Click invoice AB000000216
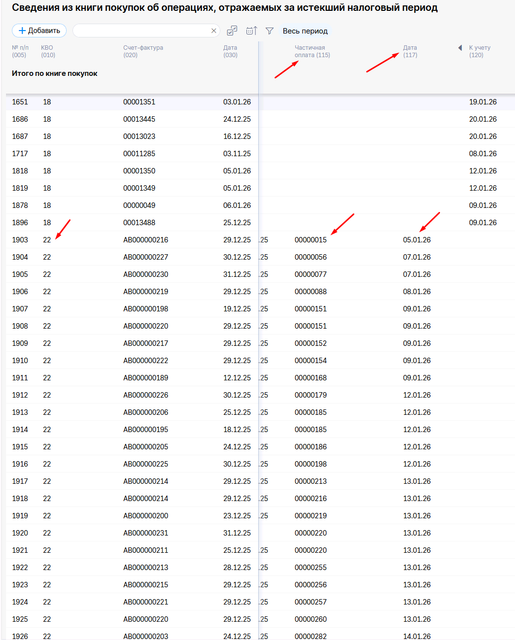 click(146, 240)
